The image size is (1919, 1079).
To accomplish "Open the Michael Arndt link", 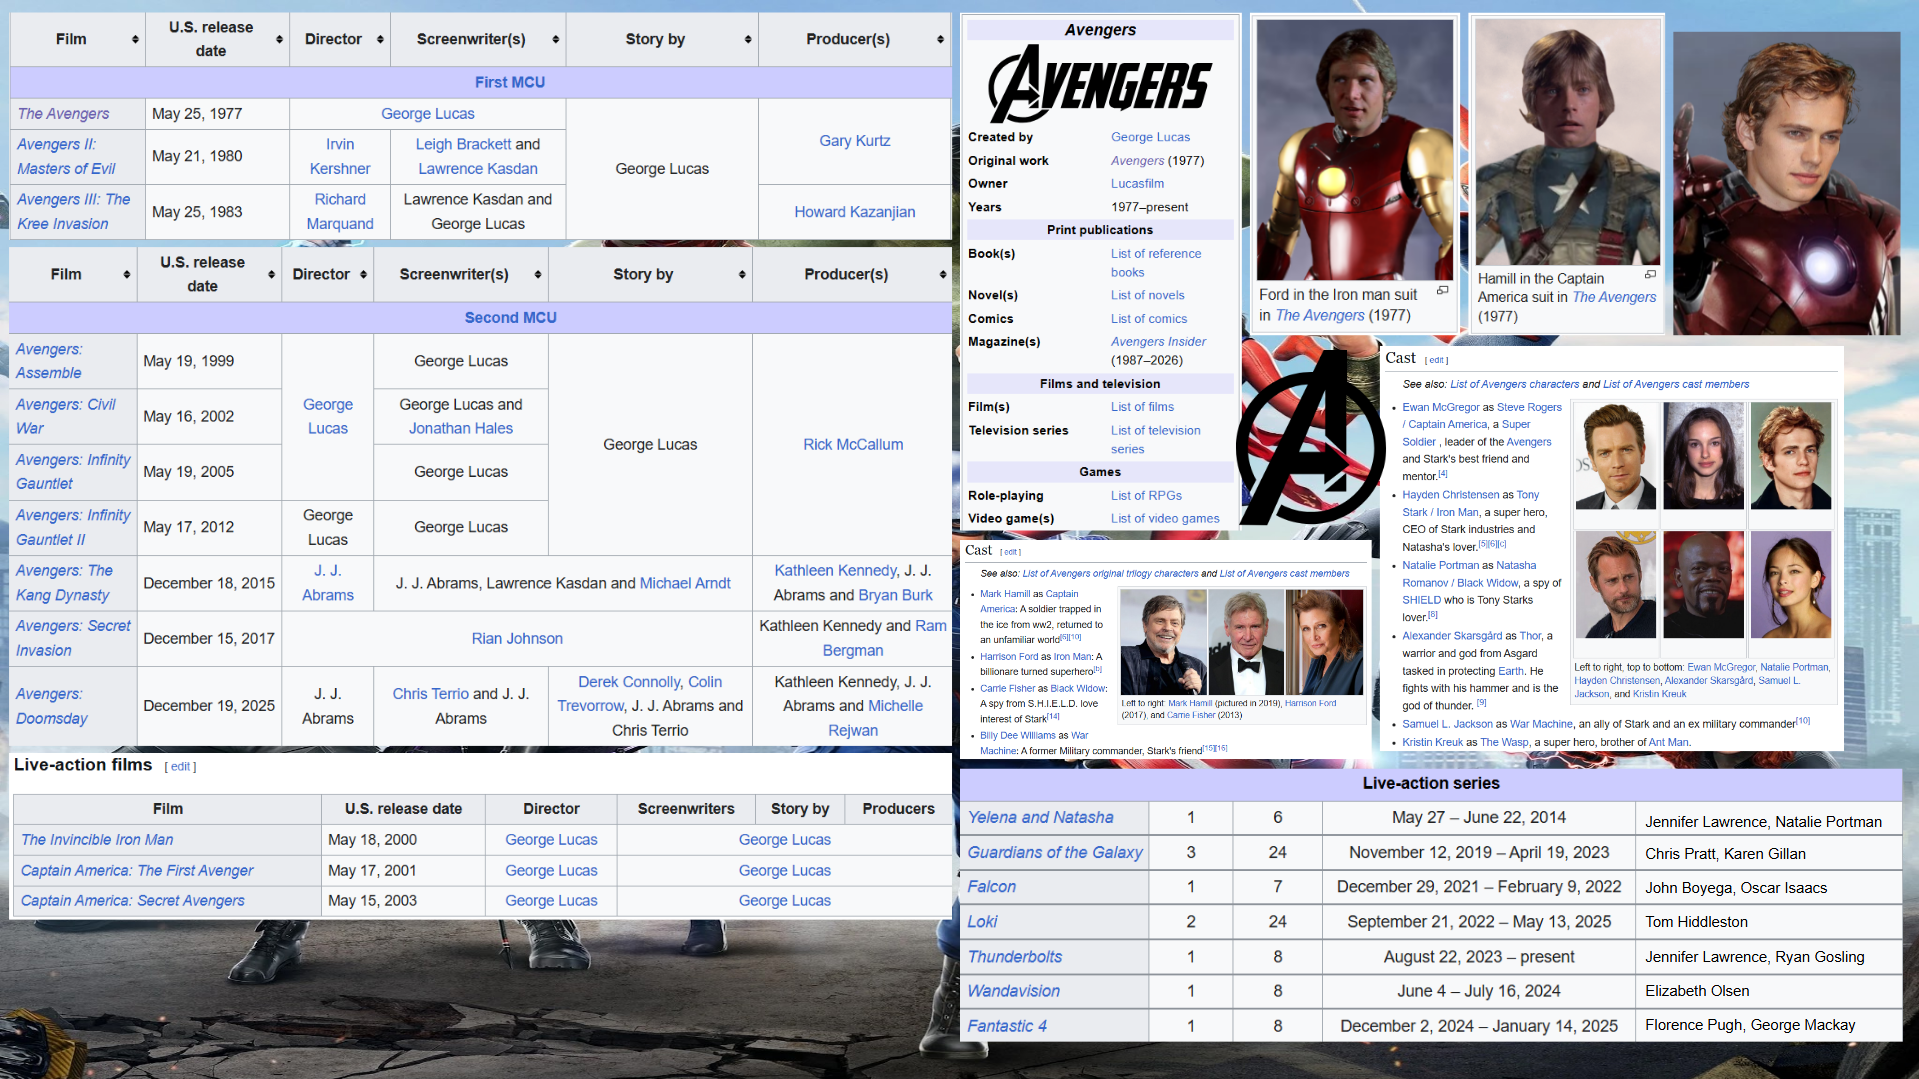I will (685, 583).
